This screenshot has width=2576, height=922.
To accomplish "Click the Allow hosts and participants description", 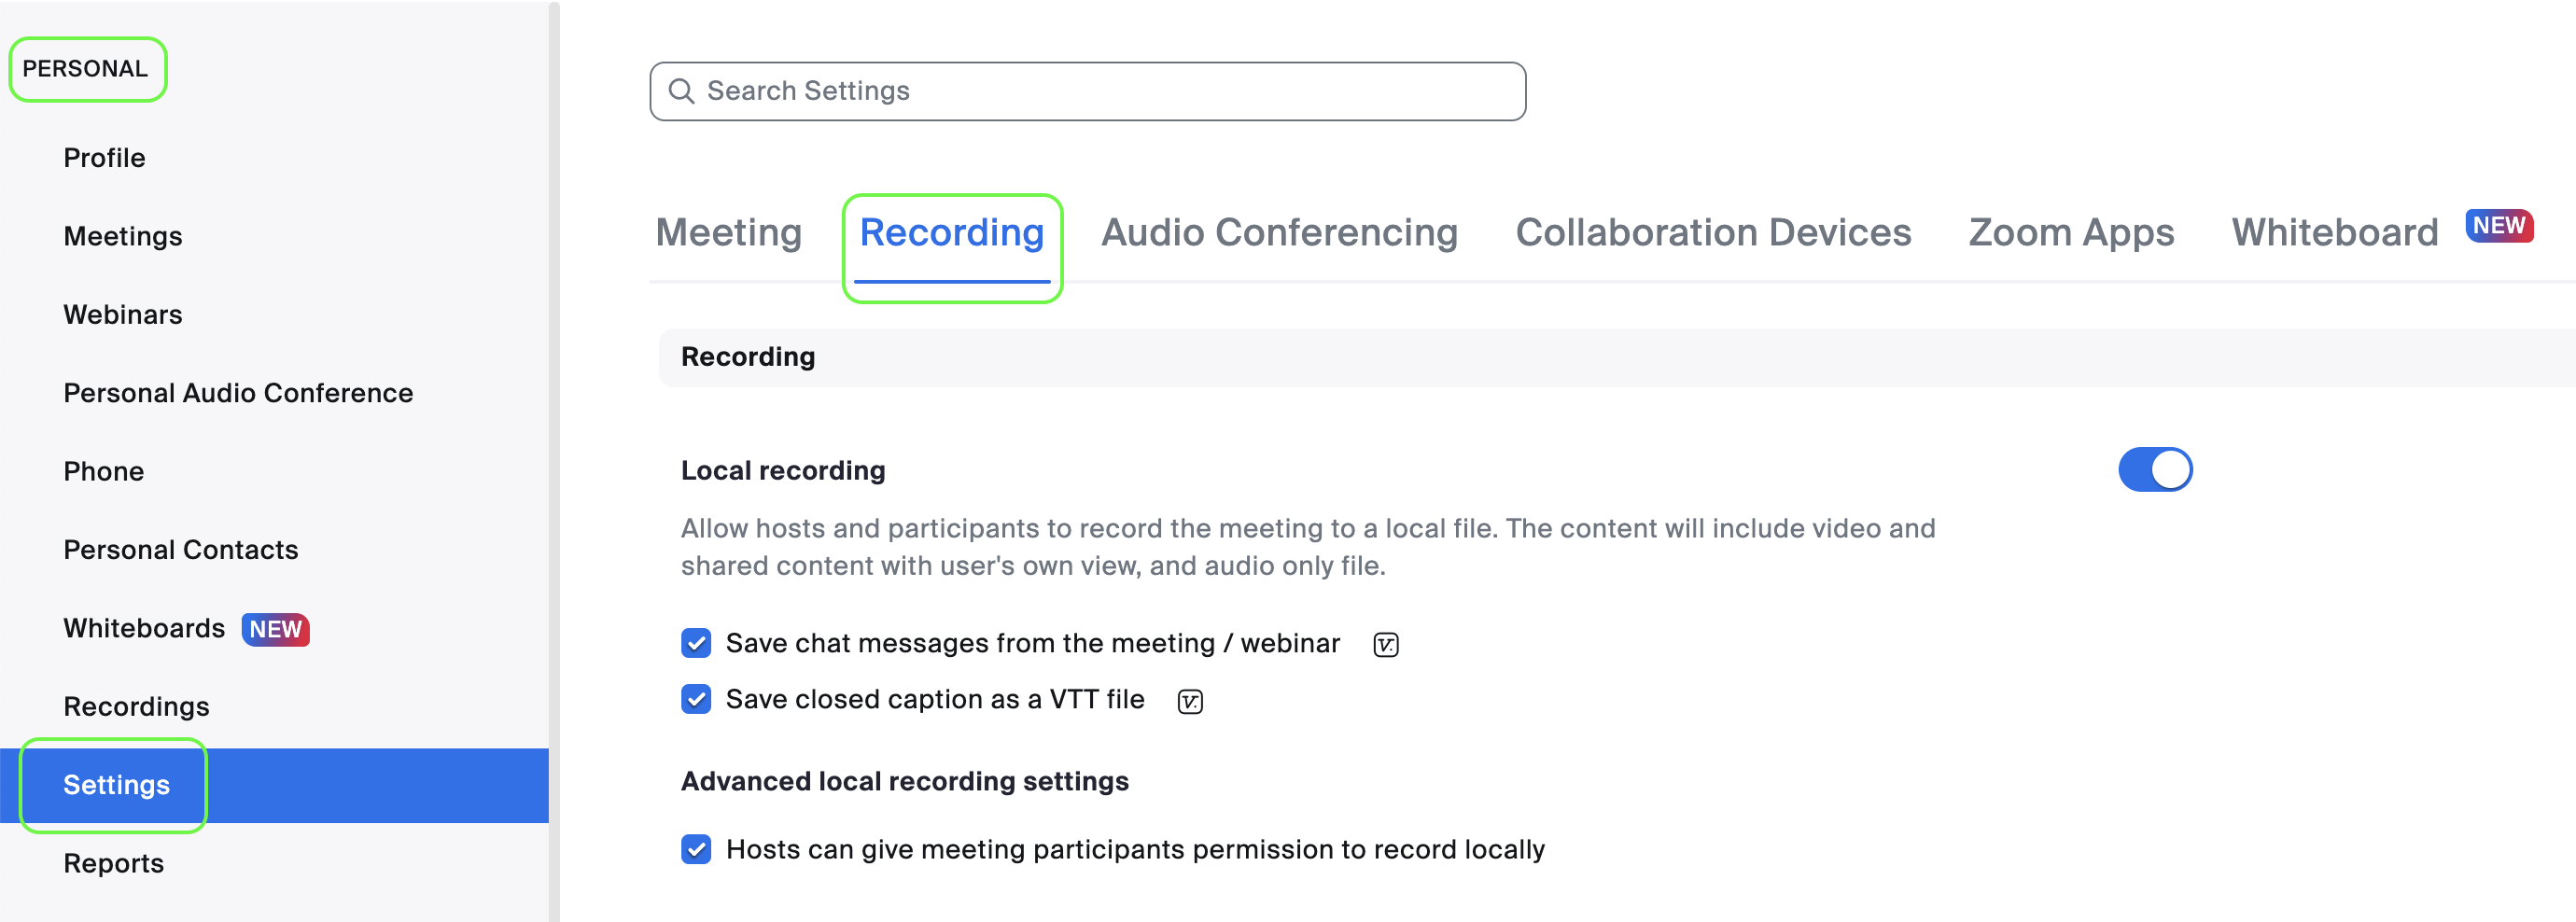I will (x=1308, y=547).
